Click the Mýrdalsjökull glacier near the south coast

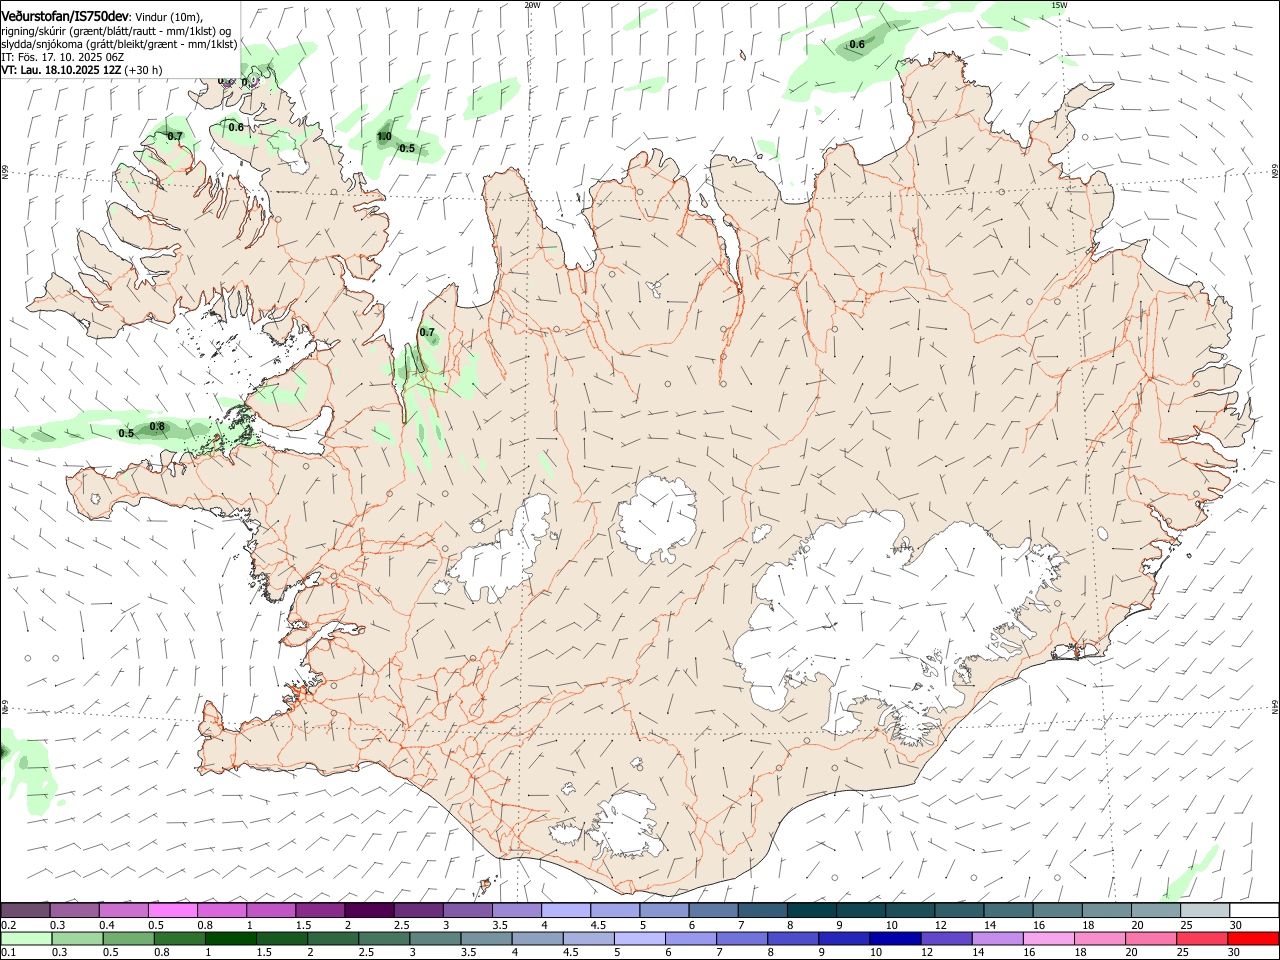[625, 825]
